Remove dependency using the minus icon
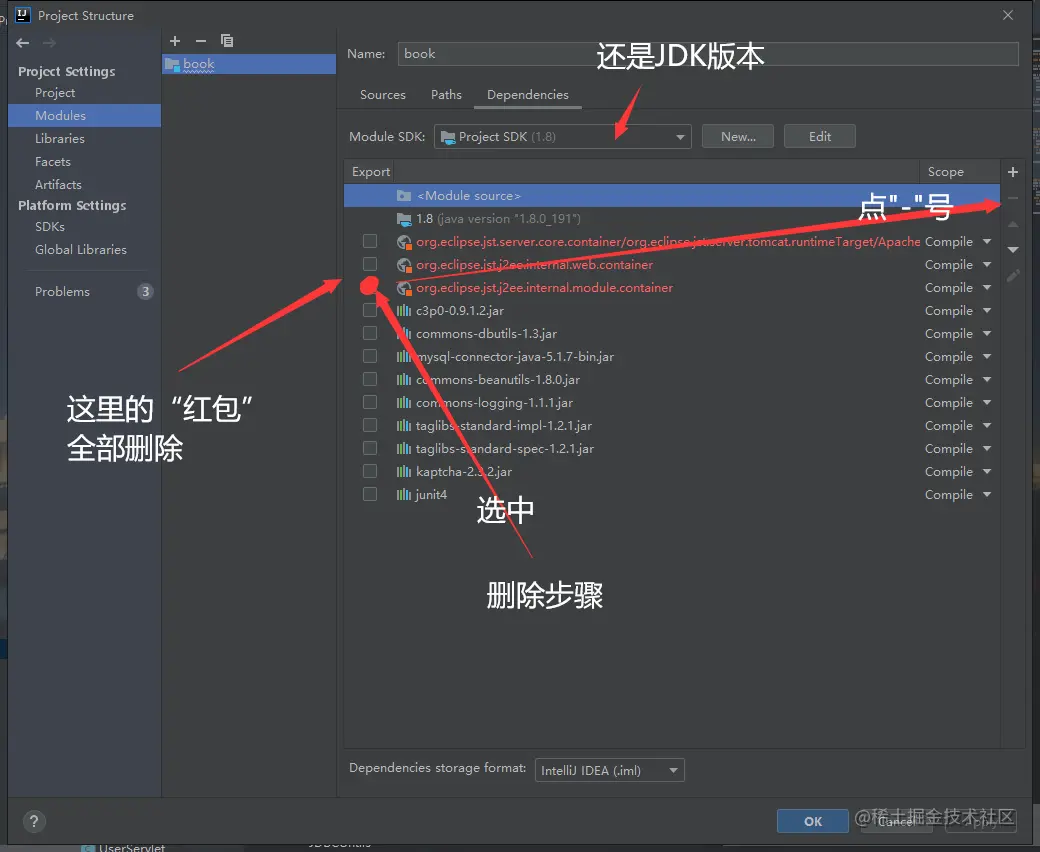Image resolution: width=1040 pixels, height=852 pixels. 1013,198
